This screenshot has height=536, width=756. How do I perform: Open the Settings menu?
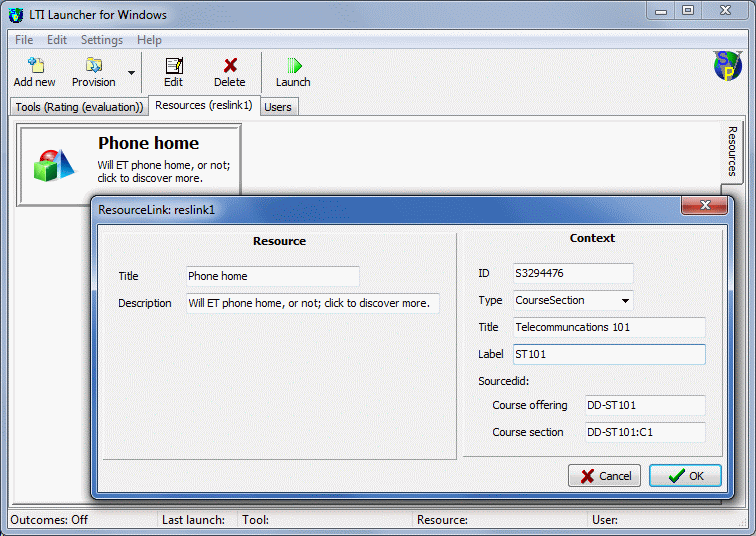tap(102, 40)
